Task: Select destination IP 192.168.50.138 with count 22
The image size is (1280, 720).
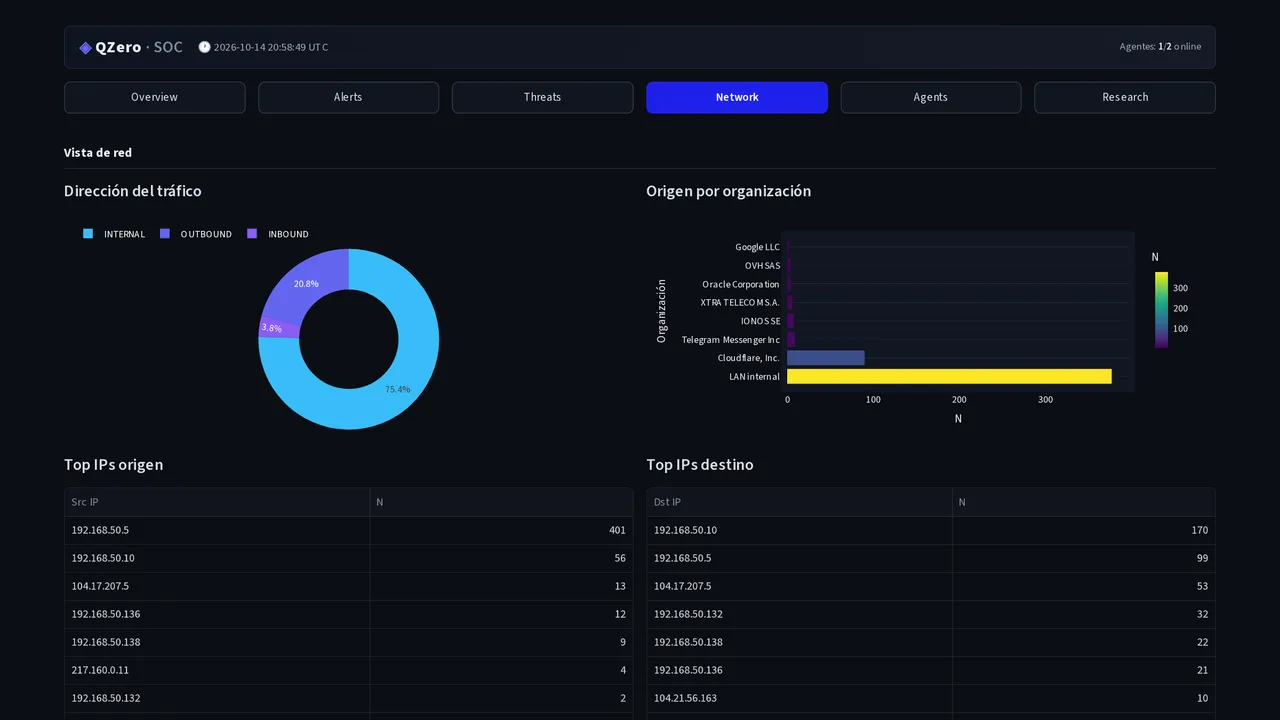Action: pyautogui.click(x=931, y=642)
